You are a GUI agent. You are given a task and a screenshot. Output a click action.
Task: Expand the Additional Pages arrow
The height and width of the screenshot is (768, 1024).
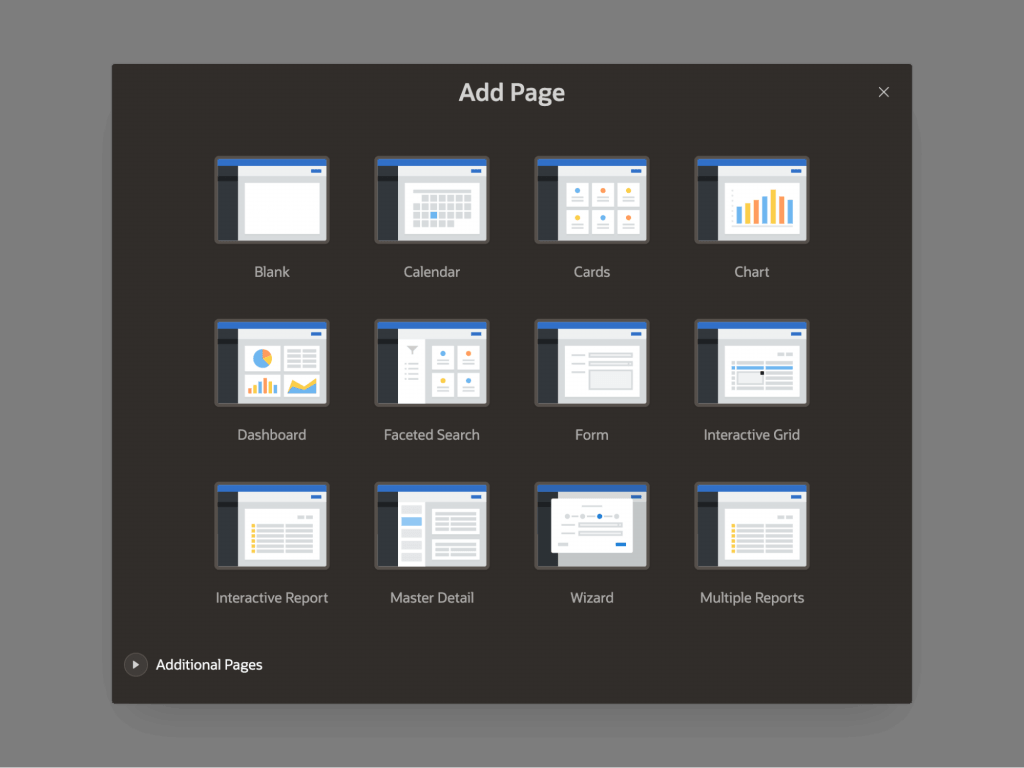coord(136,665)
